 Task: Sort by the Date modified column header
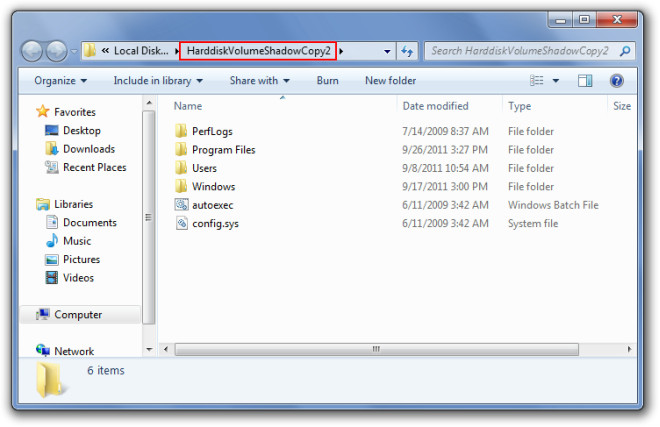click(435, 106)
